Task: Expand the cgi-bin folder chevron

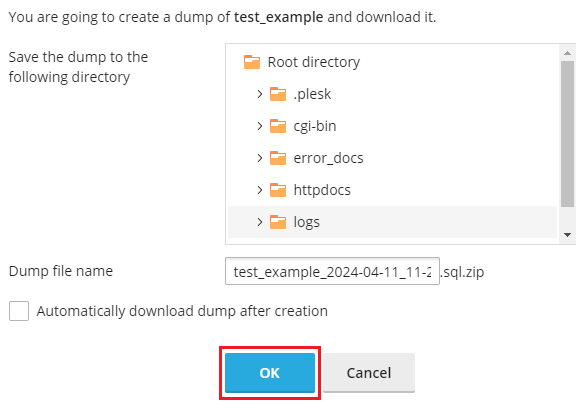Action: [x=260, y=126]
